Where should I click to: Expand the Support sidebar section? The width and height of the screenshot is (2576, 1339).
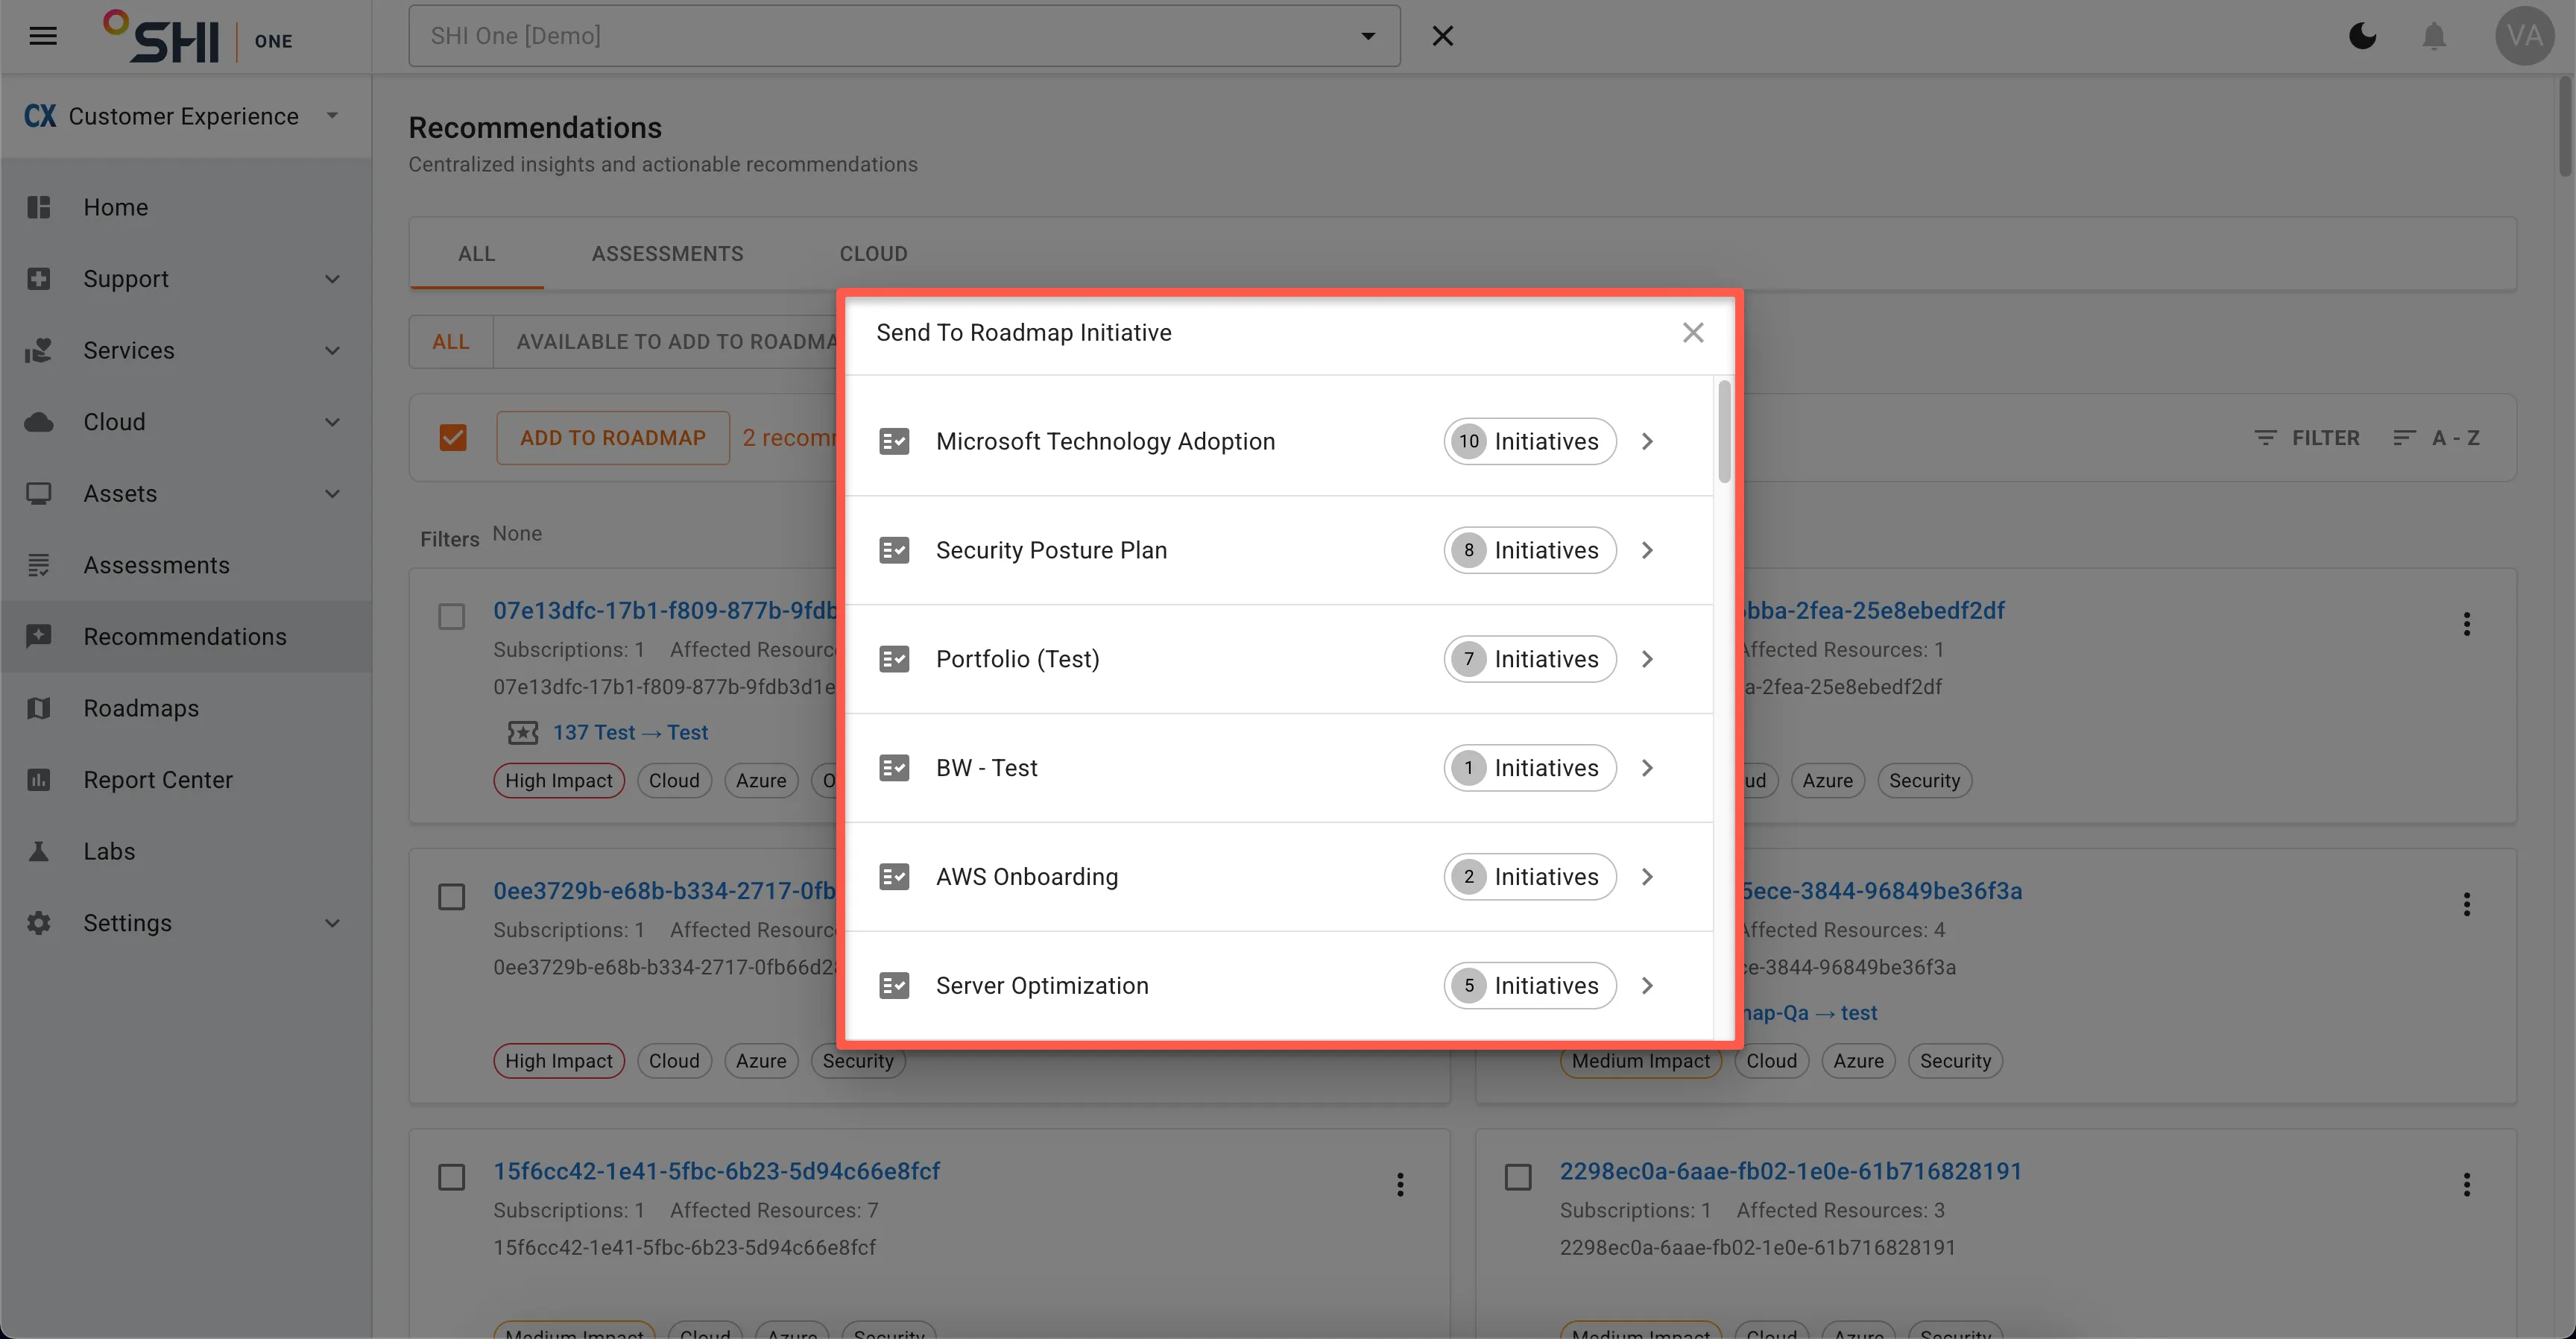[332, 279]
